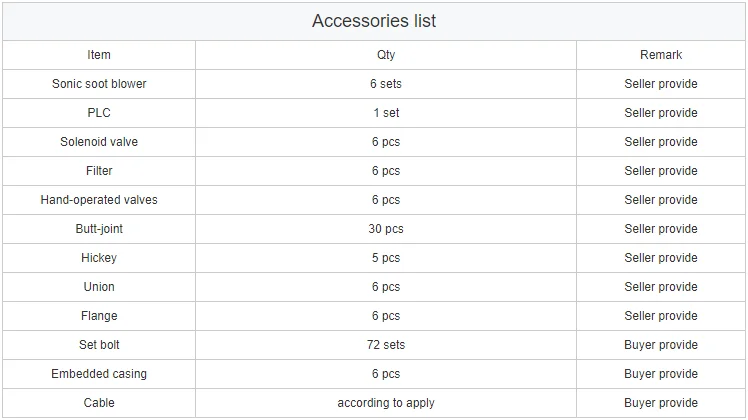Viewport: 748px width, 420px height.
Task: Select the Item column header
Action: (99, 55)
